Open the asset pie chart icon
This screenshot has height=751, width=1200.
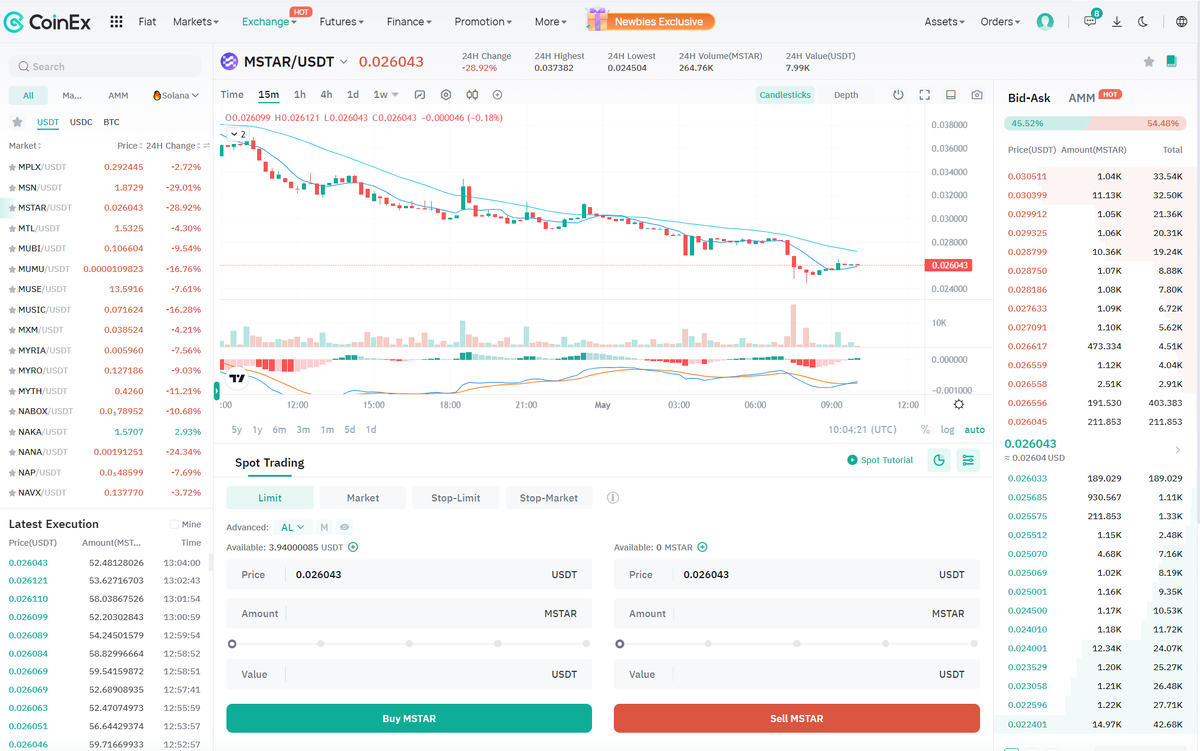939,460
